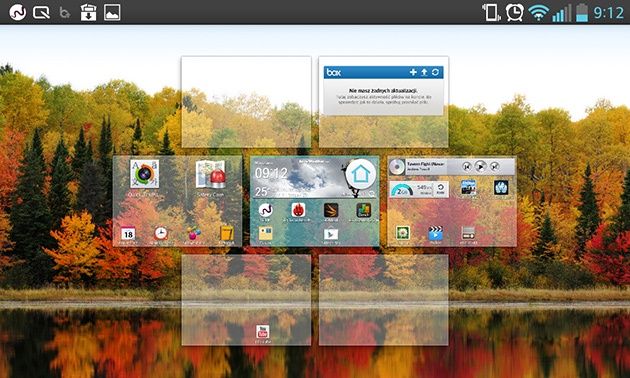The height and width of the screenshot is (378, 630).
Task: Open the dark app icon with orange swoosh
Action: coord(331,210)
